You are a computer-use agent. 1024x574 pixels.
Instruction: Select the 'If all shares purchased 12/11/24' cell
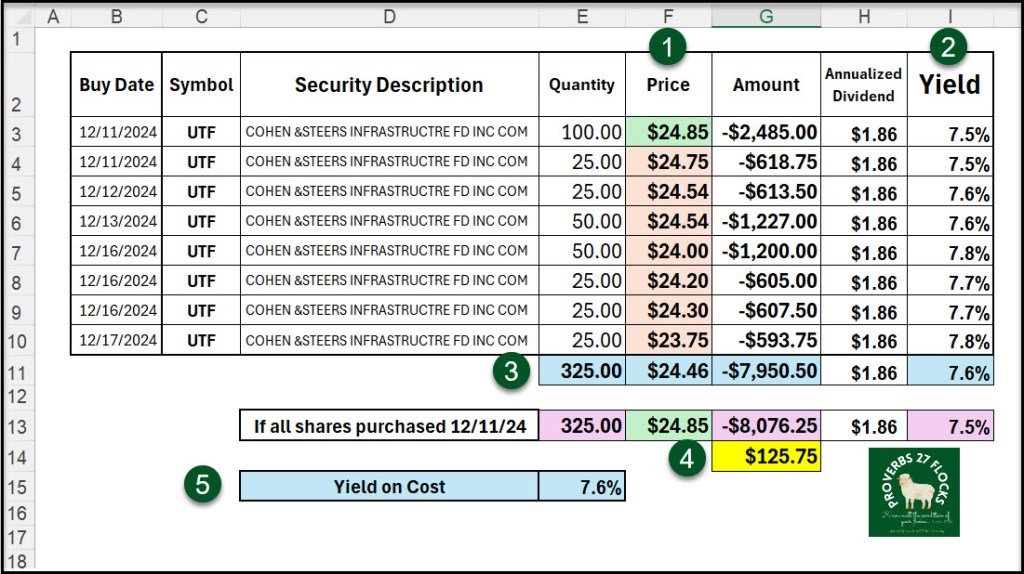[389, 427]
